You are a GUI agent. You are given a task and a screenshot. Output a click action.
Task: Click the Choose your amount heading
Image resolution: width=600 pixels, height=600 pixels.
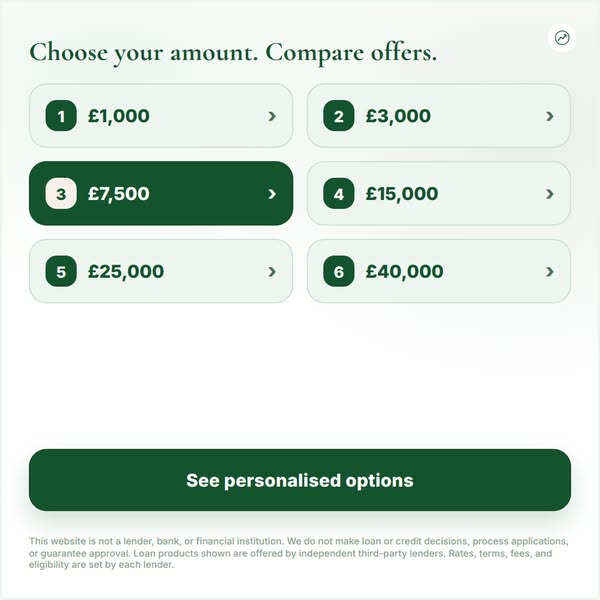point(233,53)
